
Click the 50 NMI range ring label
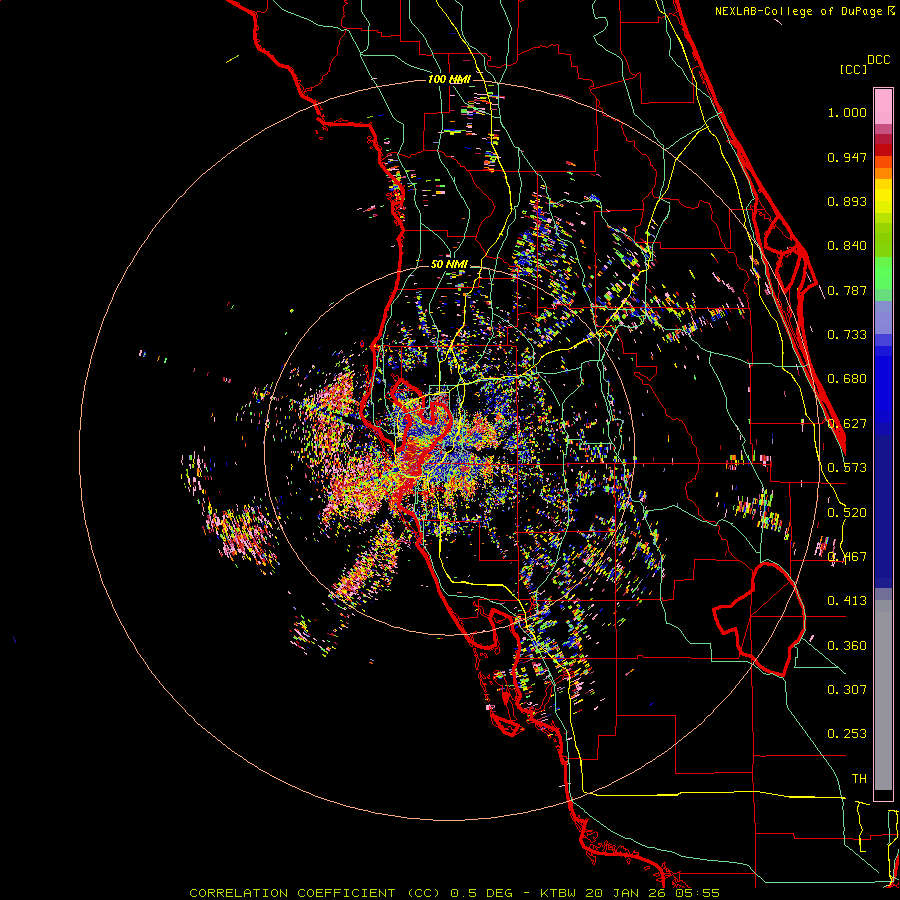point(449,265)
